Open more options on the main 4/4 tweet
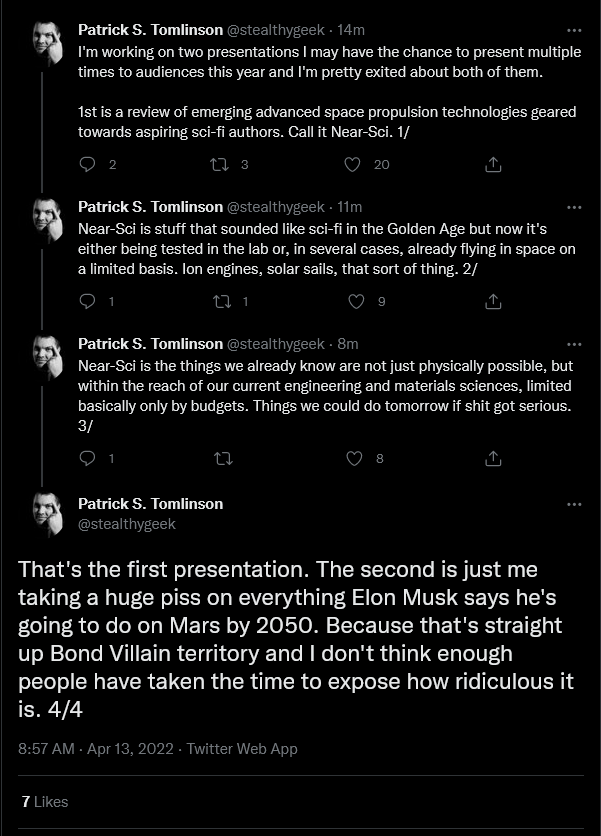This screenshot has height=836, width=601. [574, 504]
